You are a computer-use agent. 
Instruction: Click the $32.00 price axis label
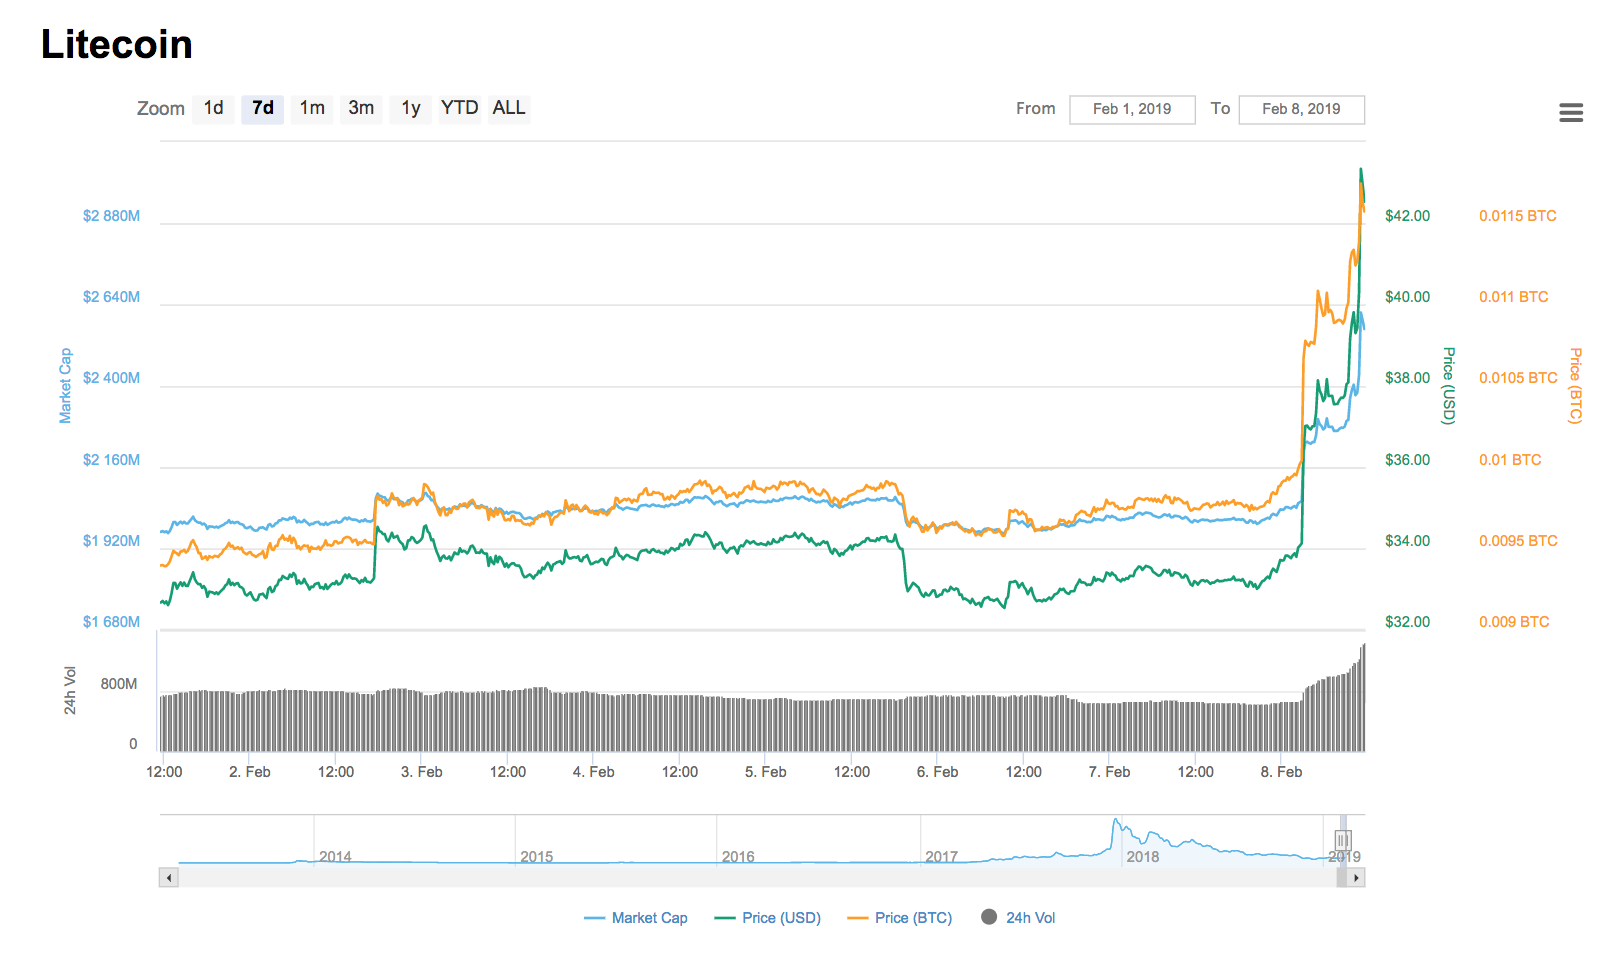coord(1407,622)
